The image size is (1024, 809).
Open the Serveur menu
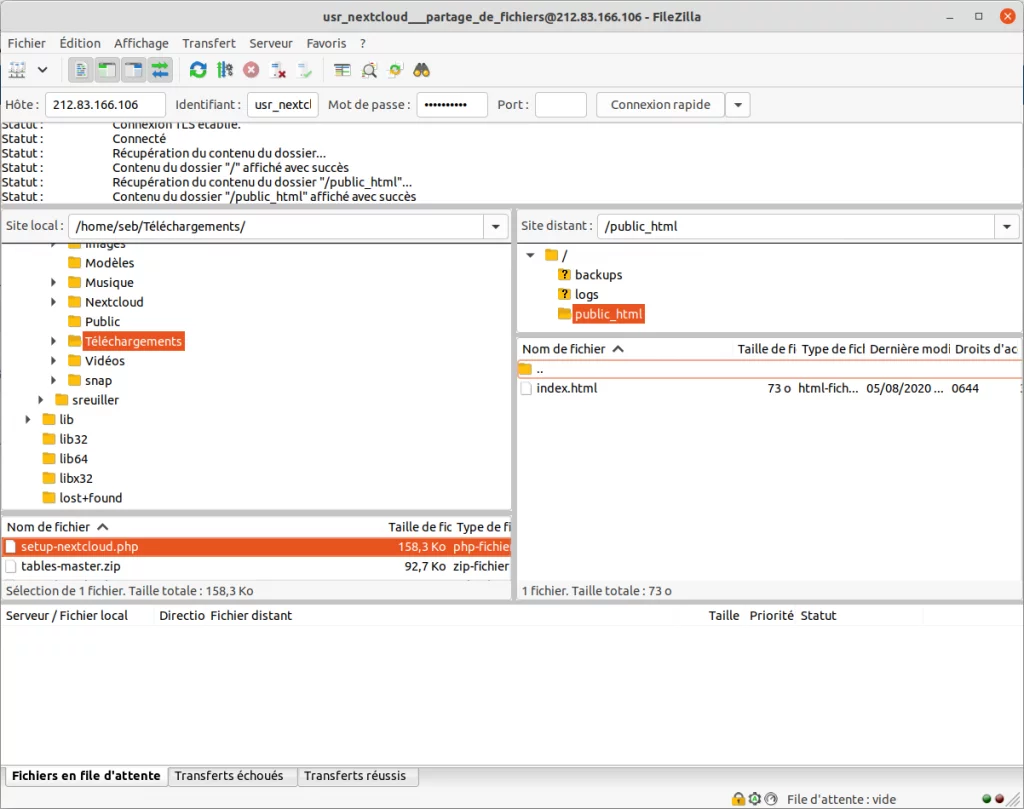click(x=270, y=43)
